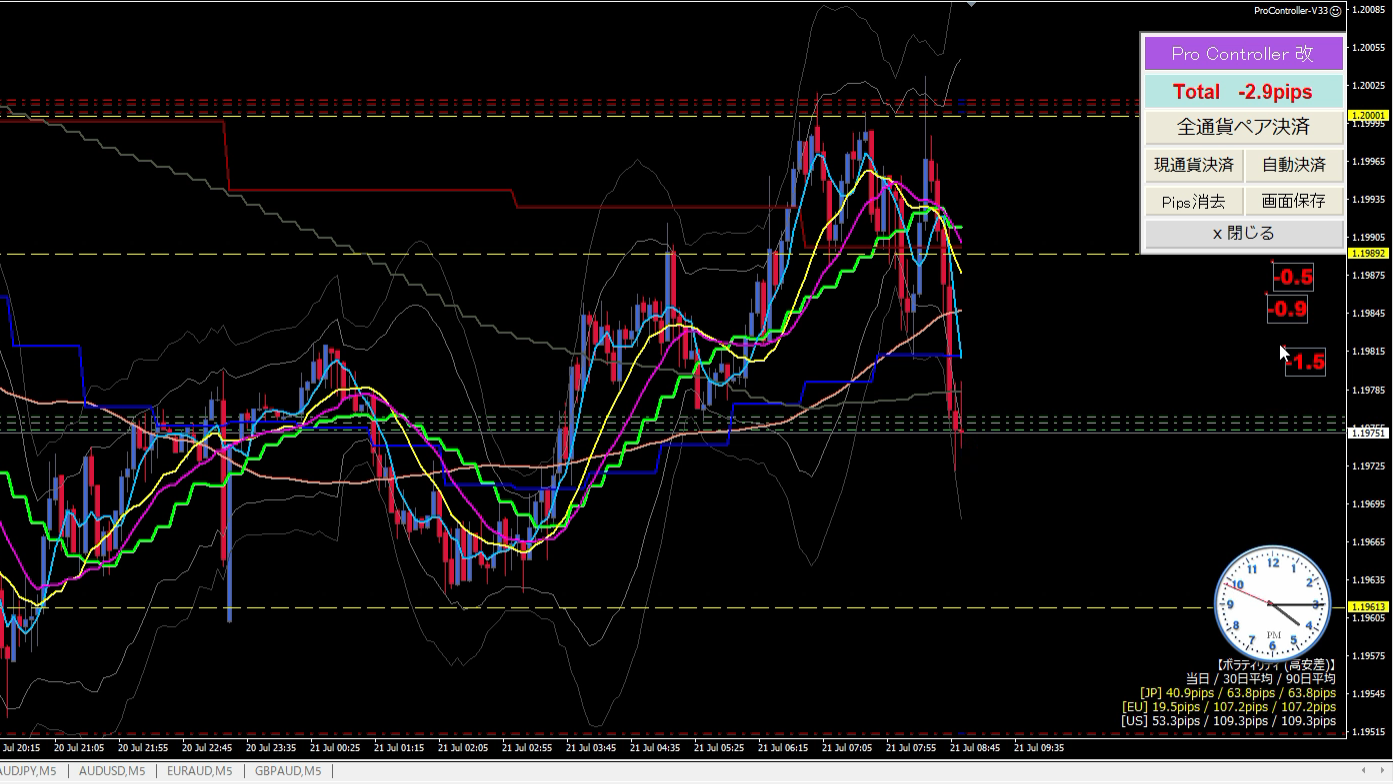Click the 自動決済 auto-settle button

(x=1293, y=165)
